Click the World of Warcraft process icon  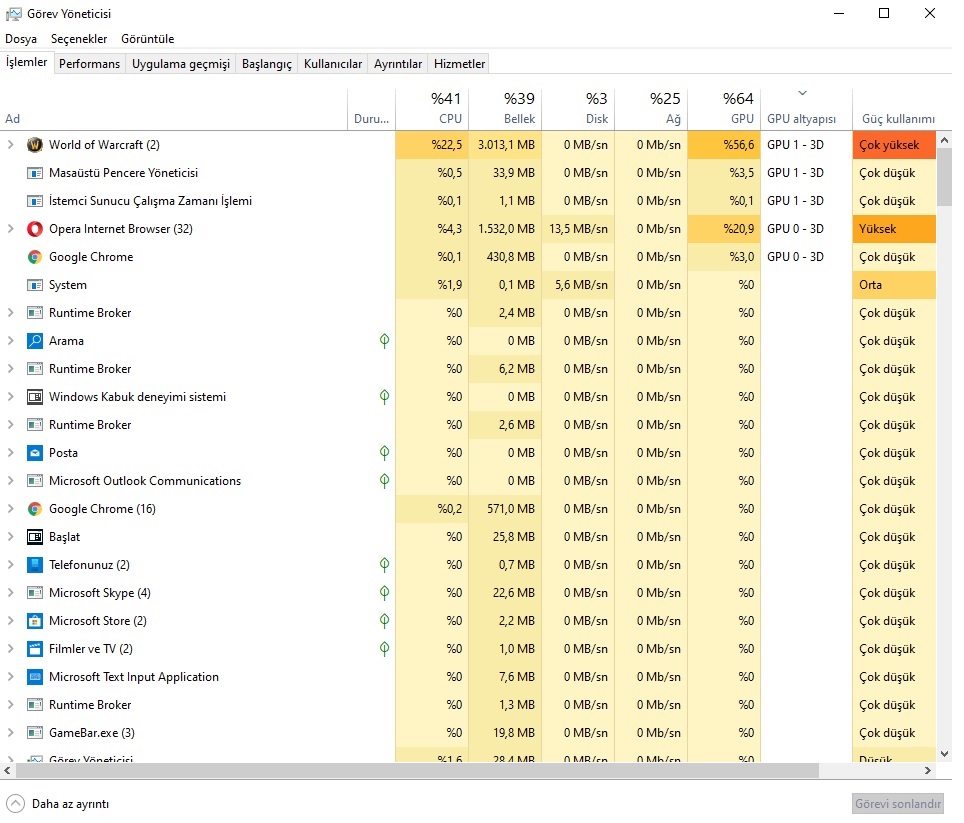[35, 145]
